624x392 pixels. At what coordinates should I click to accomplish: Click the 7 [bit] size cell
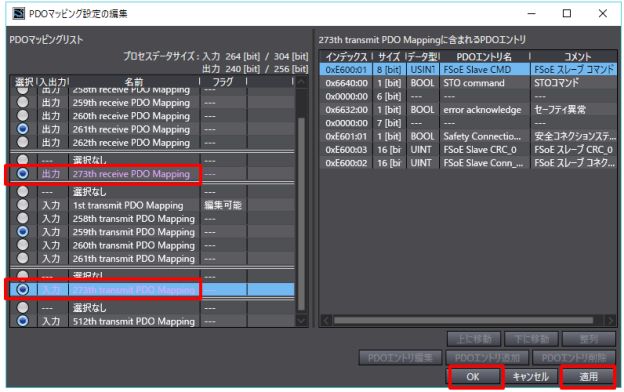[389, 123]
